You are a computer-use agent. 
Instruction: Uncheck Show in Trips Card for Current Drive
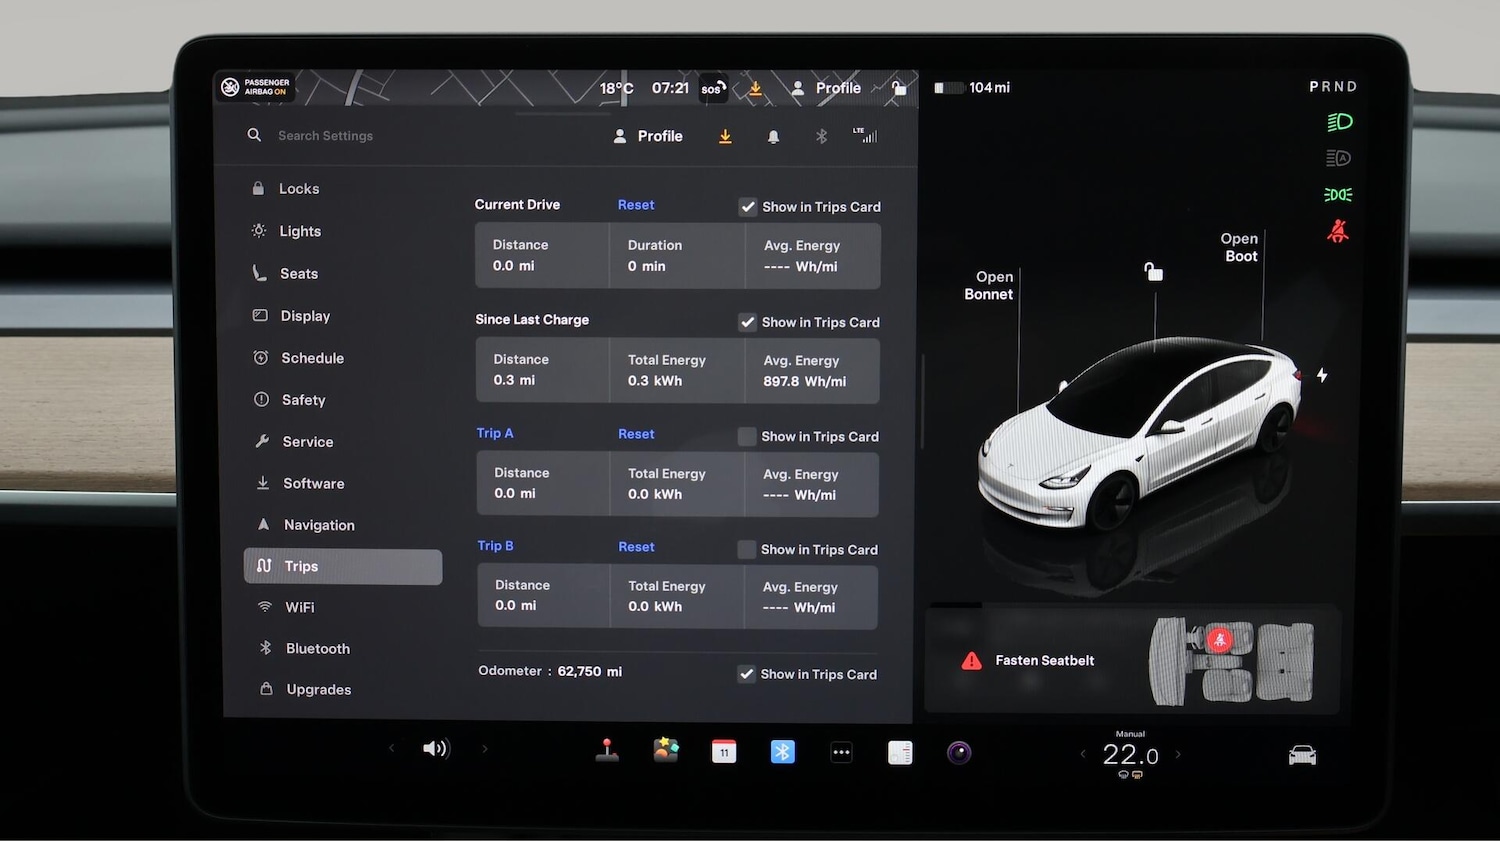(748, 207)
